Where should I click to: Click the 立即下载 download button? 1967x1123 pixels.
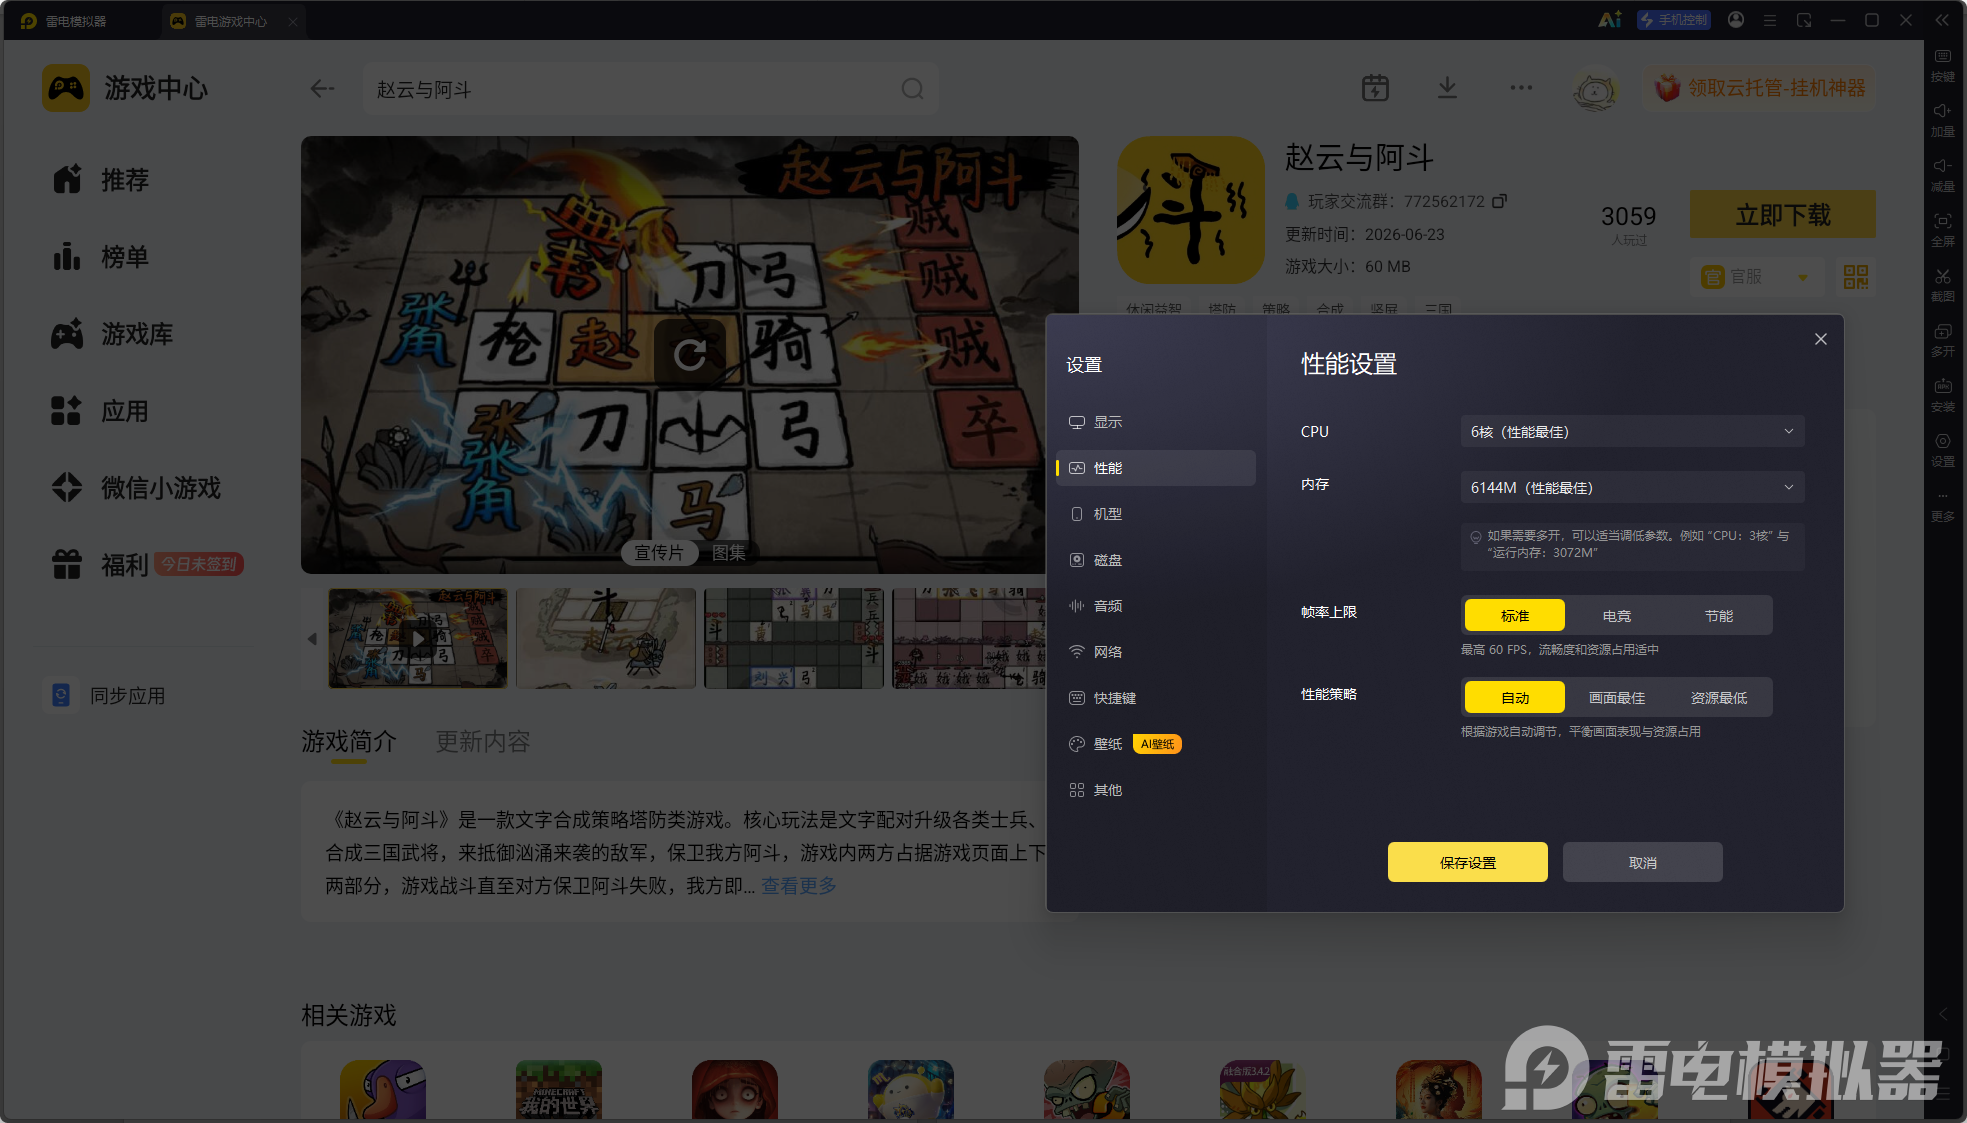click(1782, 214)
